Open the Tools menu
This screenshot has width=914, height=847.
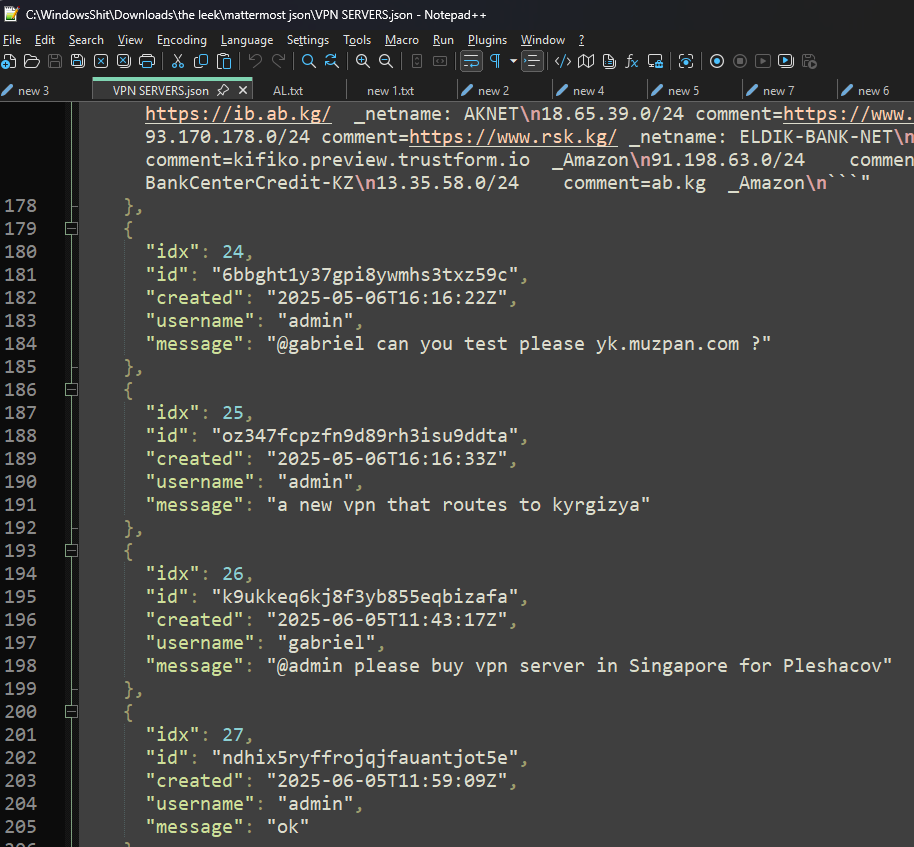coord(357,40)
